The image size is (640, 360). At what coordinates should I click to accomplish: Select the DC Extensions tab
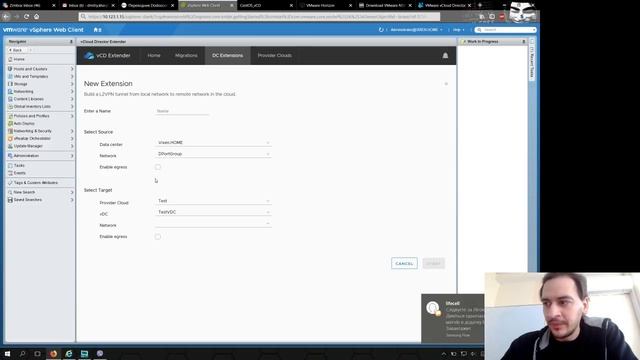click(x=227, y=56)
